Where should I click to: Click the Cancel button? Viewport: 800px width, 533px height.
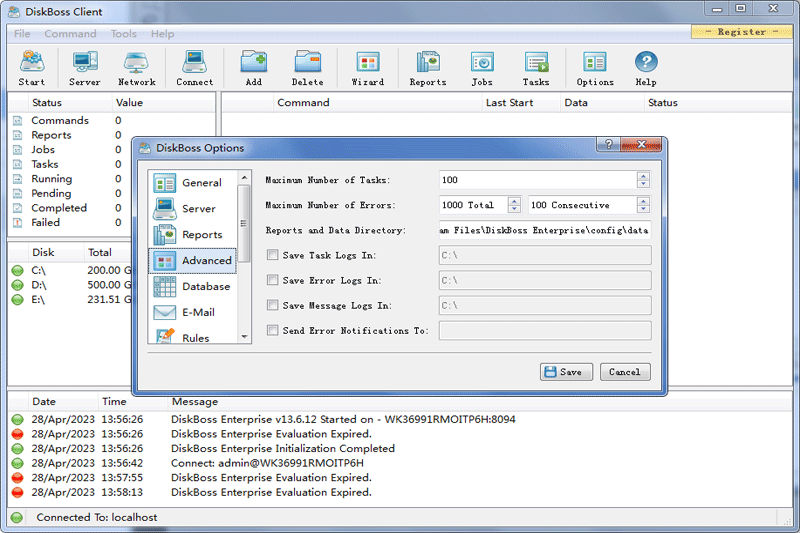pos(624,372)
